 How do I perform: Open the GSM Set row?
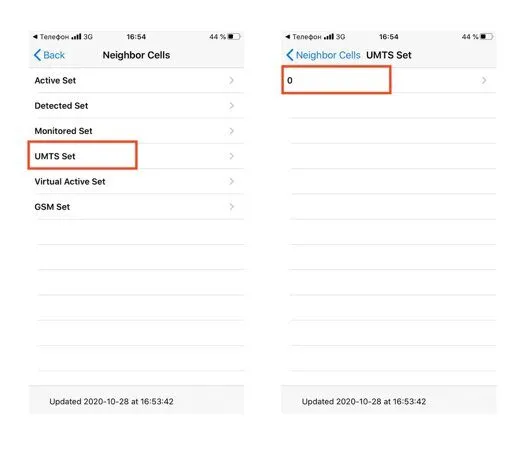pyautogui.click(x=136, y=207)
